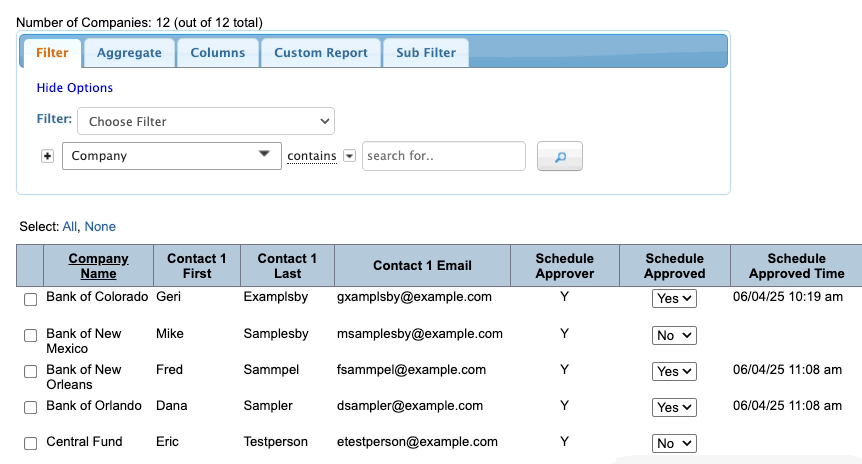Image resolution: width=862 pixels, height=464 pixels.
Task: Click Select All link
Action: 69,227
